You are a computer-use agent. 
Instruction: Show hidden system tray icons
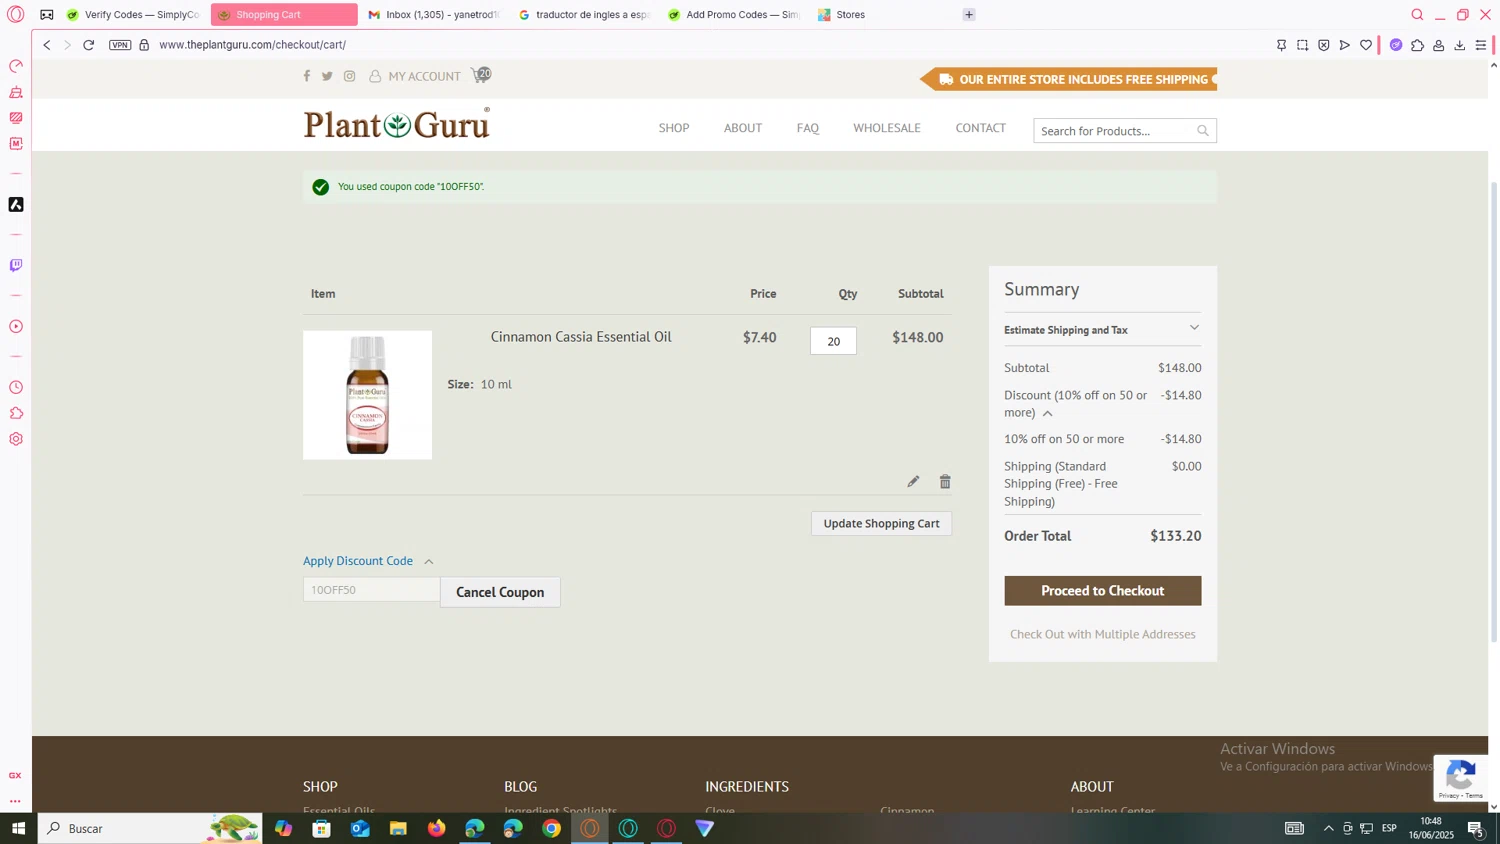click(1328, 828)
